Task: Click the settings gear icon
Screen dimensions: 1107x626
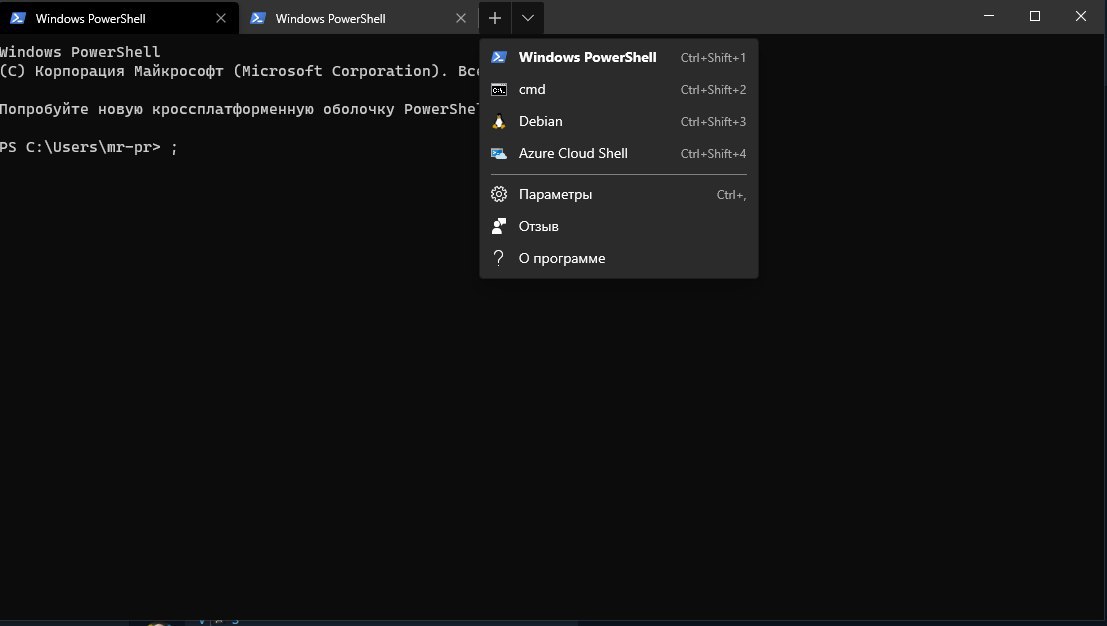Action: point(499,194)
